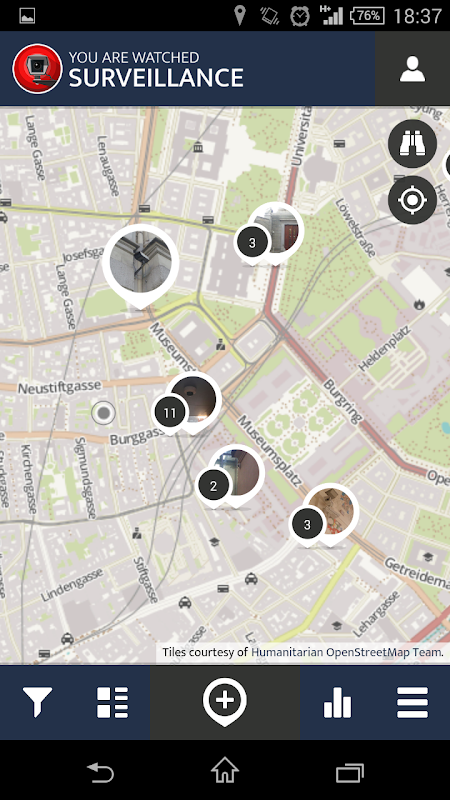This screenshot has height=800, width=450.
Task: Open cluster marker with 2 cameras
Action: [x=213, y=485]
